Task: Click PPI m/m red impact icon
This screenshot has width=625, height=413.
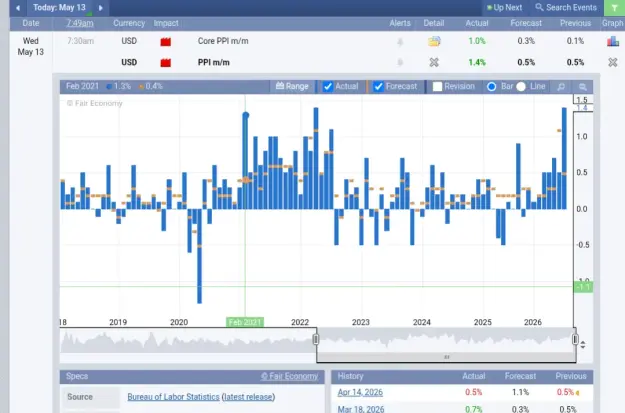Action: tap(166, 63)
